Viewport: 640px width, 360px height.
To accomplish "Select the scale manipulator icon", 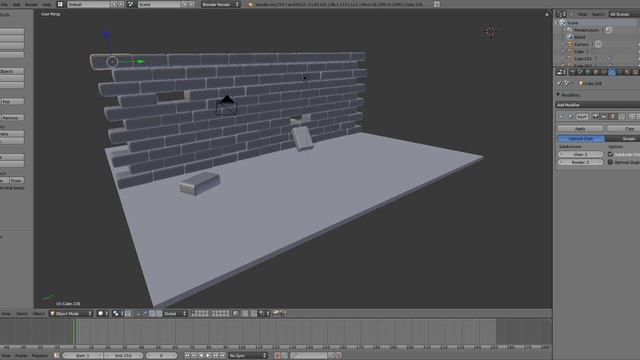I will 159,313.
